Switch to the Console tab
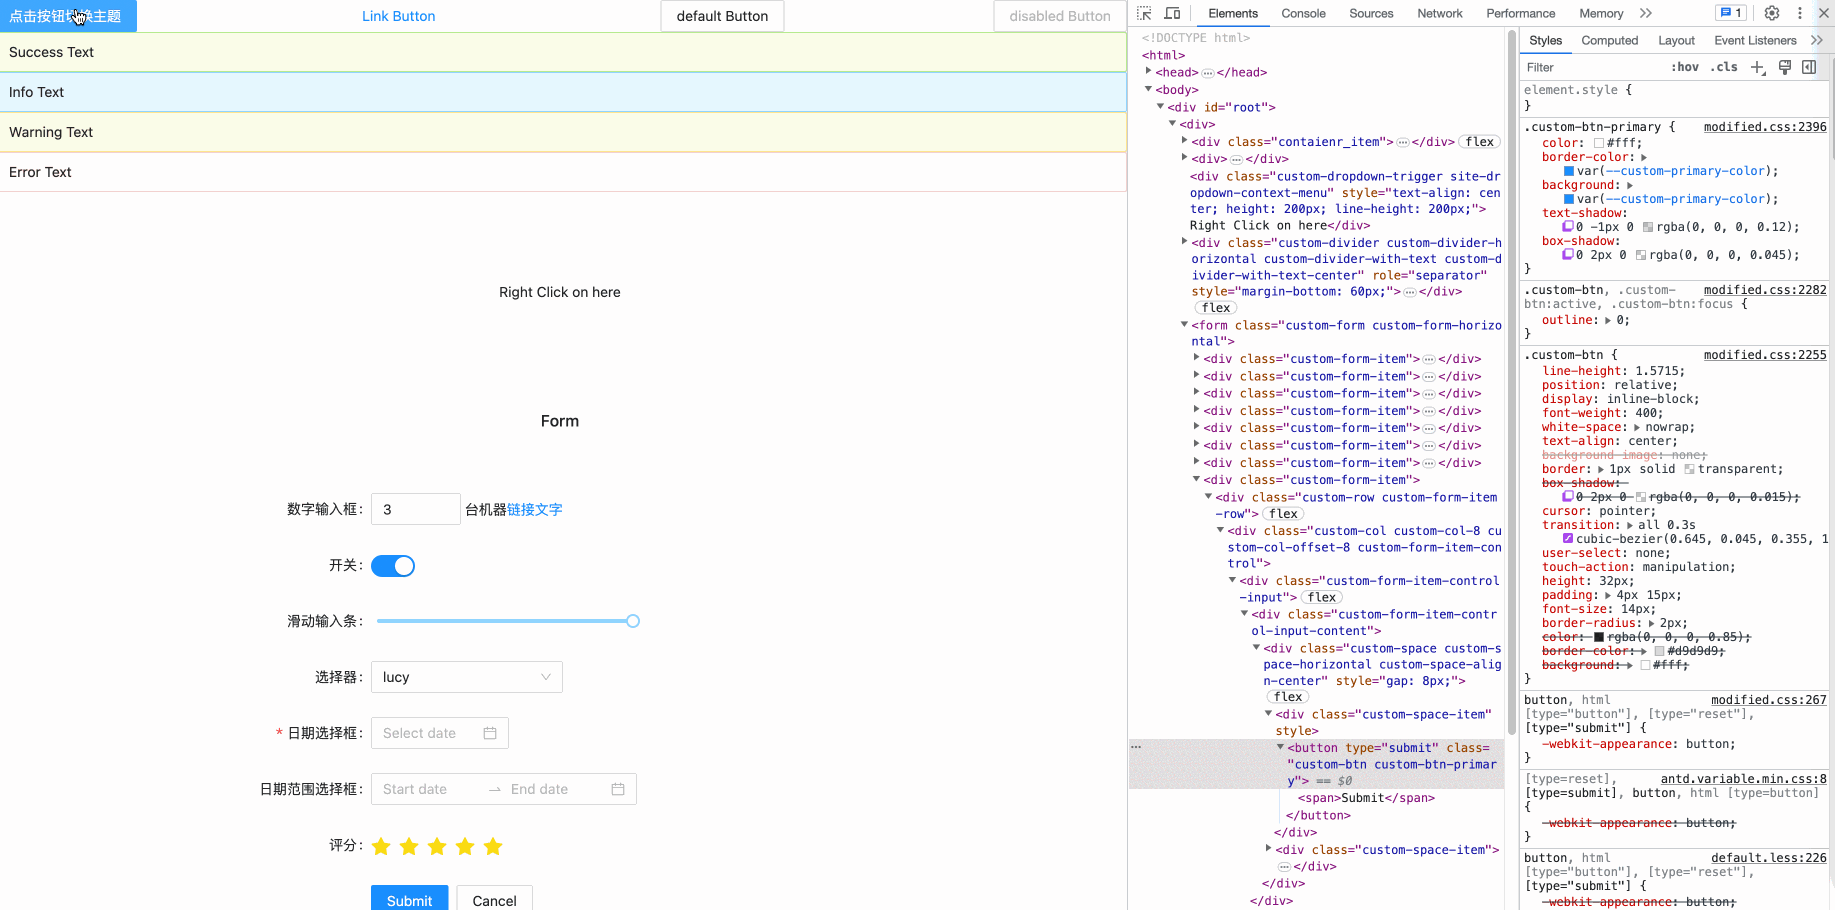The image size is (1835, 910). pyautogui.click(x=1302, y=13)
